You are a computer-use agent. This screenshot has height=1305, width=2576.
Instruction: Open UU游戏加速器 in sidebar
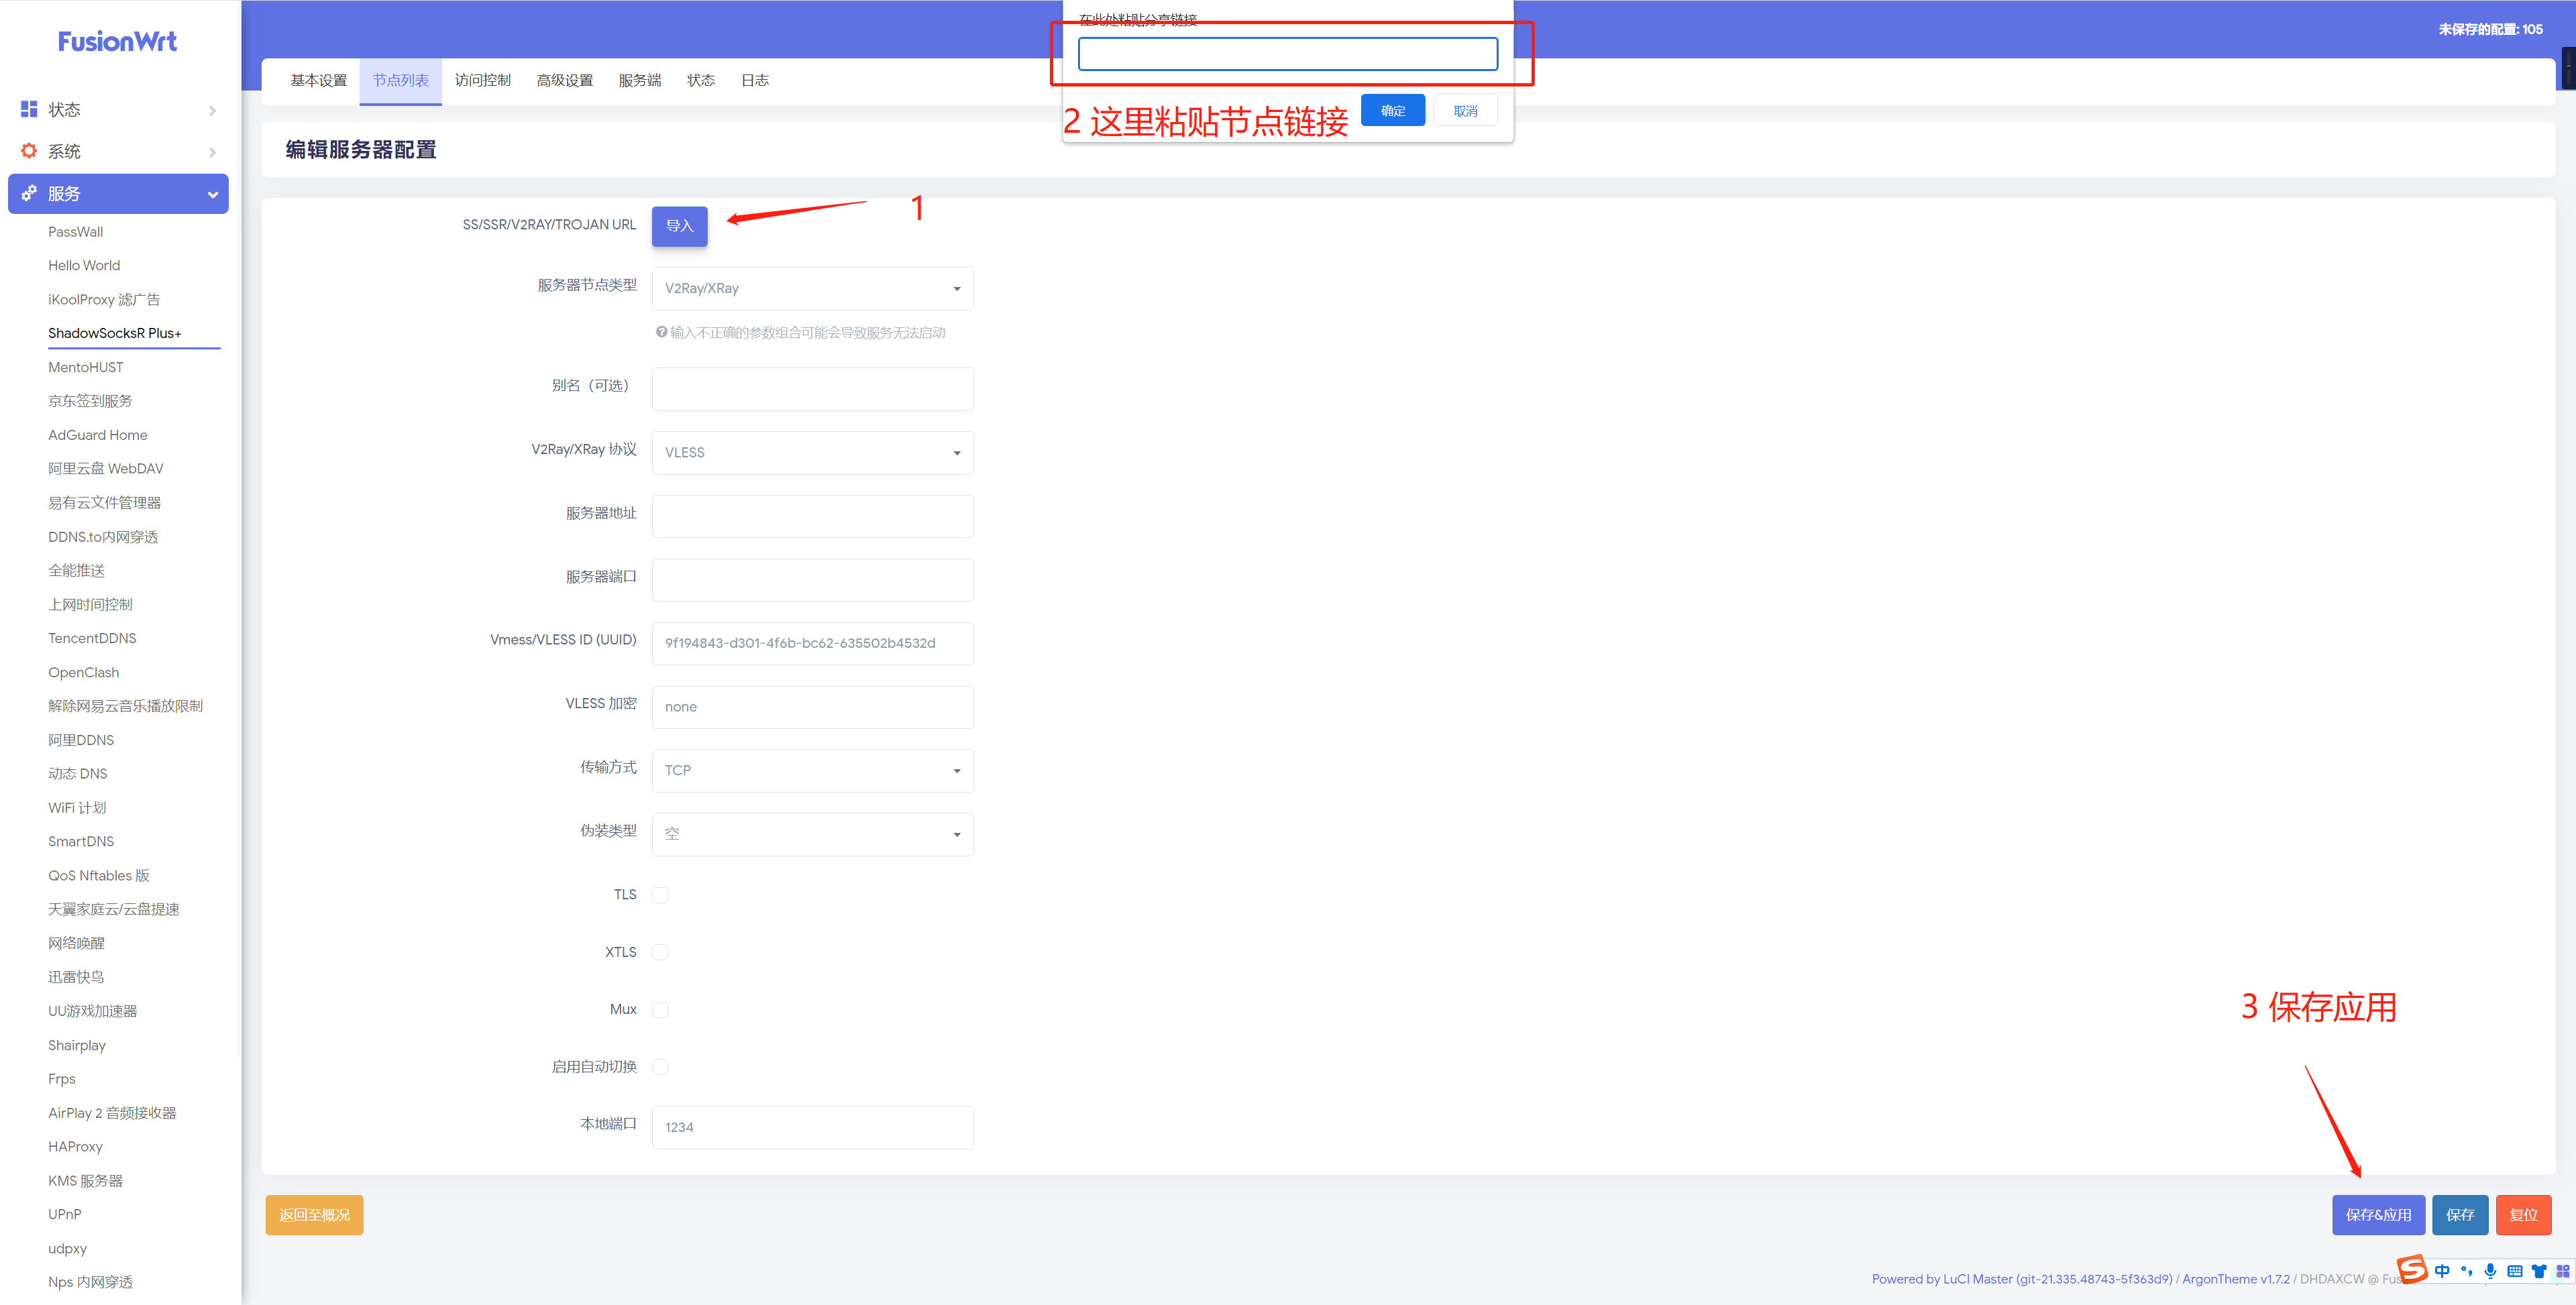pyautogui.click(x=93, y=1012)
